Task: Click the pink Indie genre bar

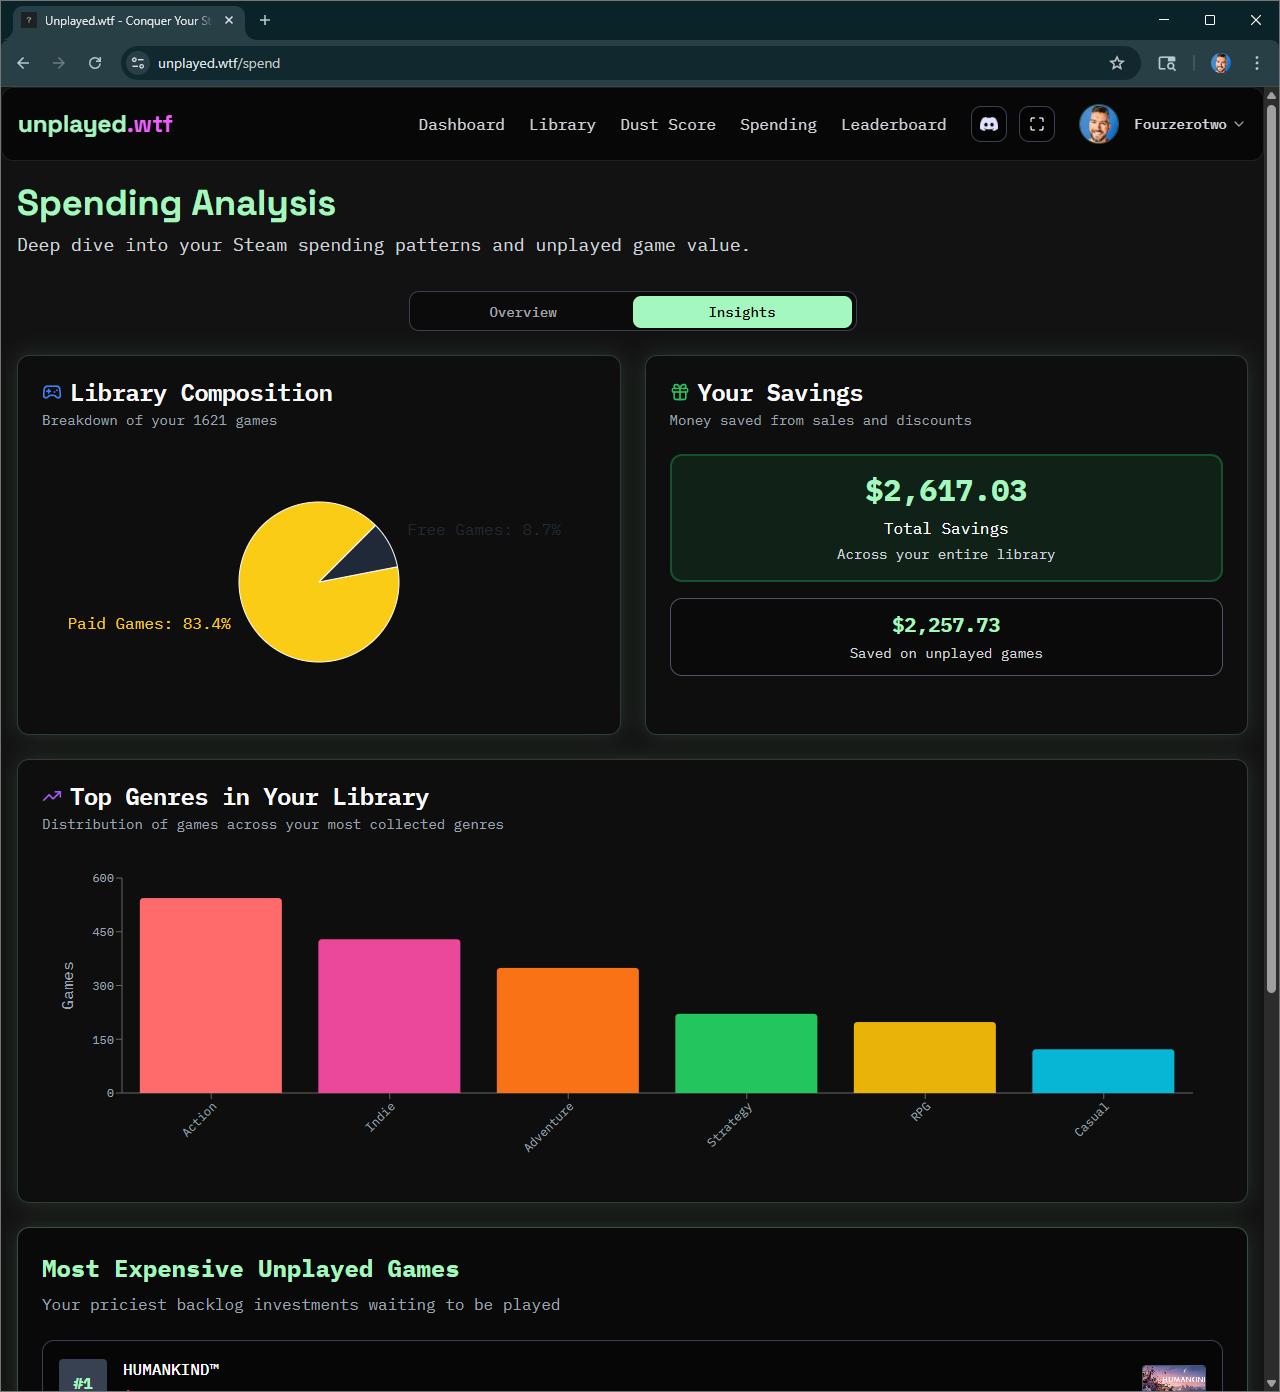Action: (x=389, y=1016)
